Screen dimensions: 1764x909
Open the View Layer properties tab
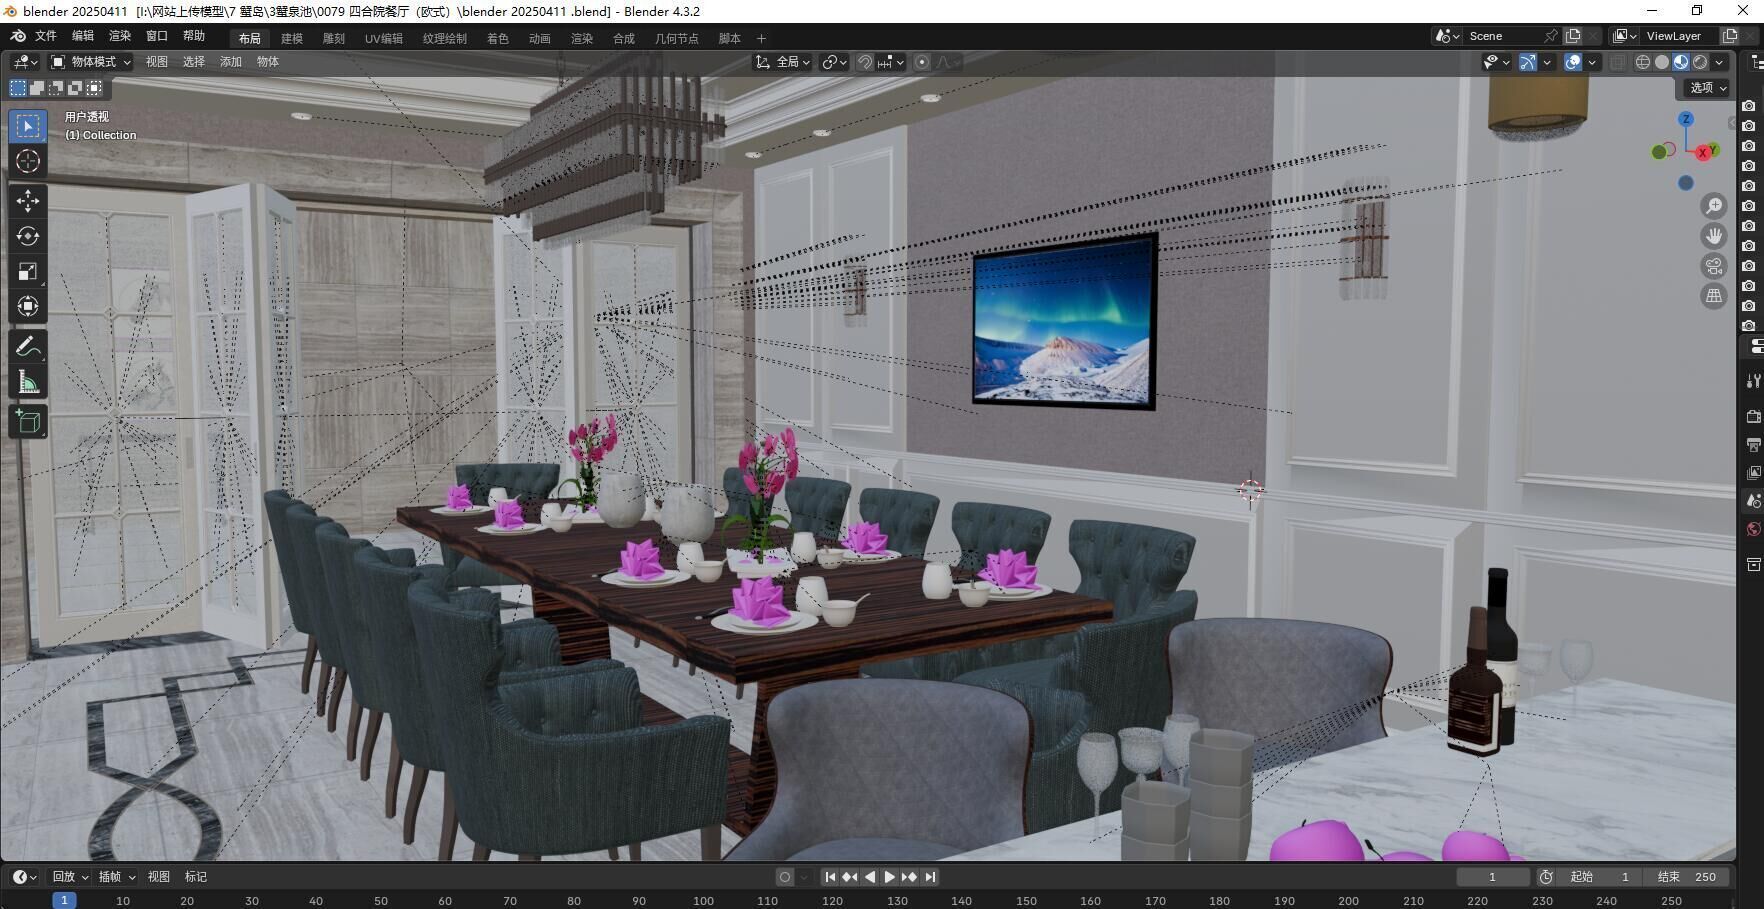point(1753,472)
